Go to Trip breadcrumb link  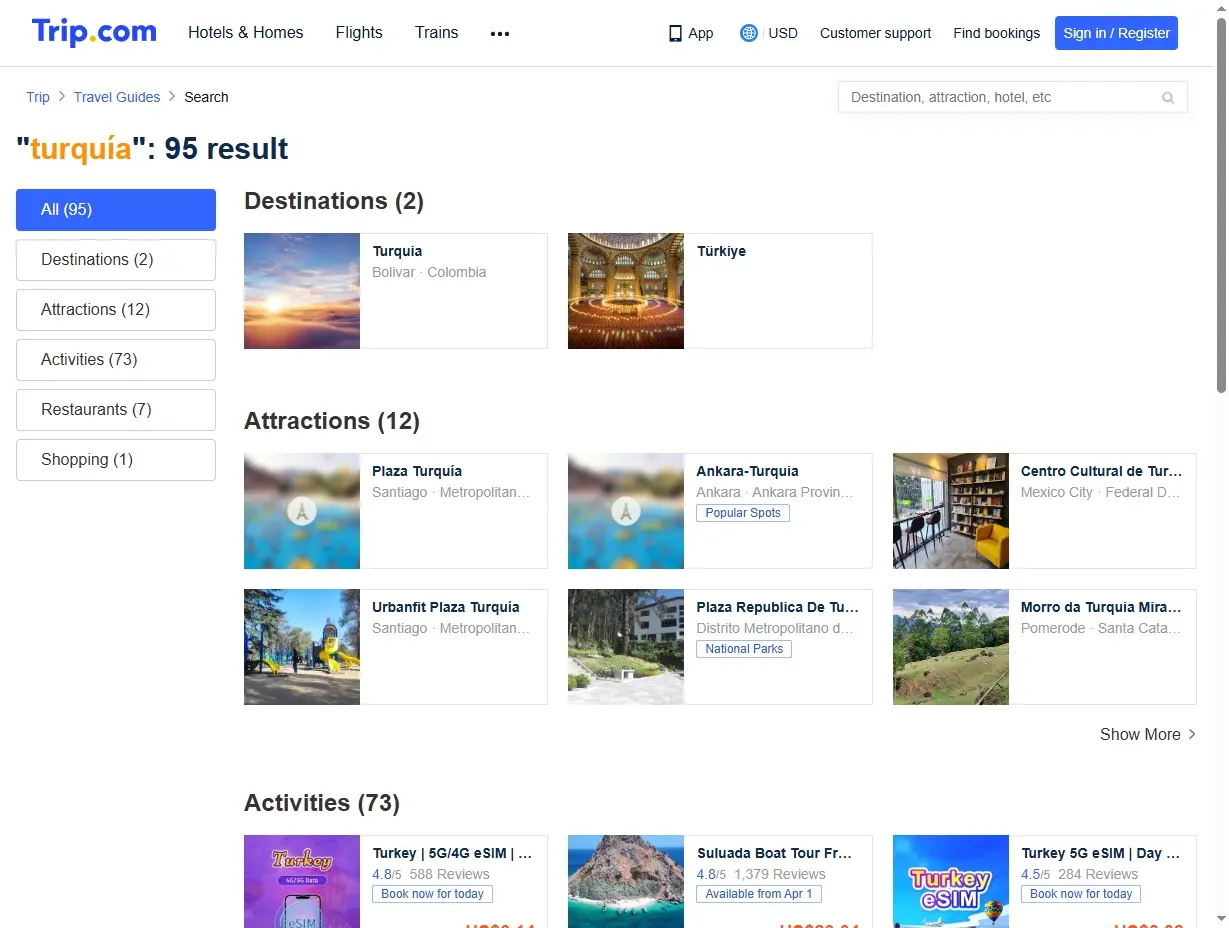point(38,97)
